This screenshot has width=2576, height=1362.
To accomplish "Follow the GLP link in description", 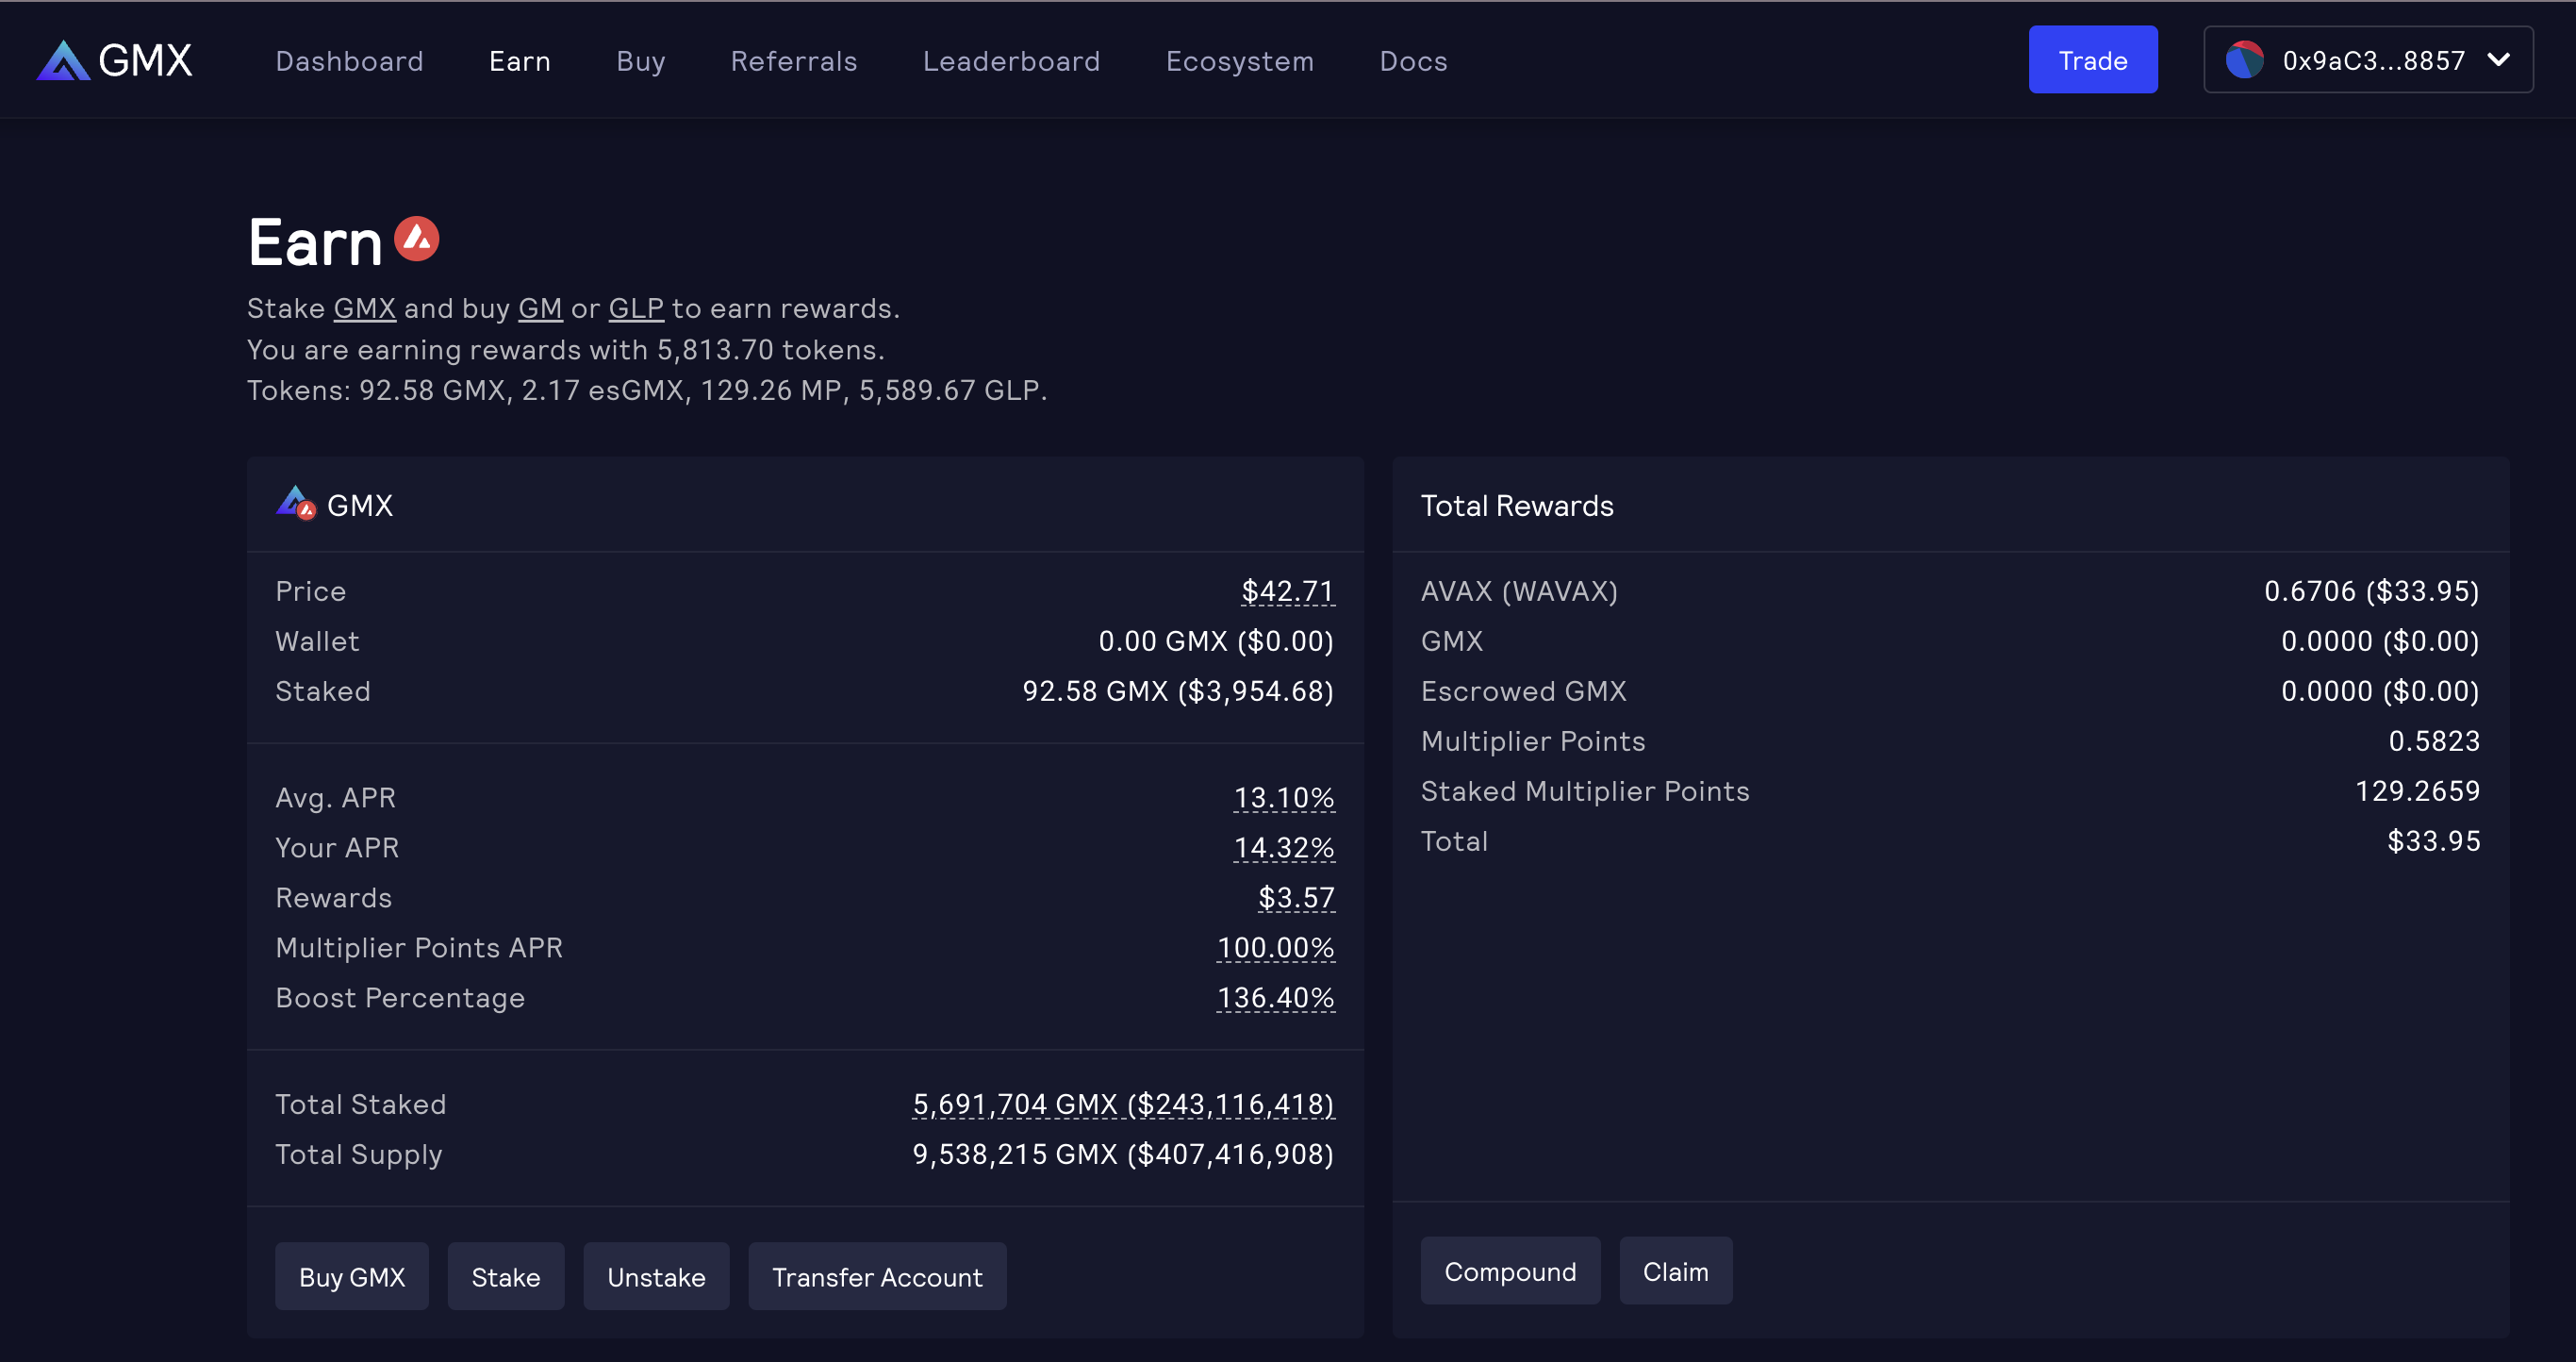I will [x=636, y=308].
